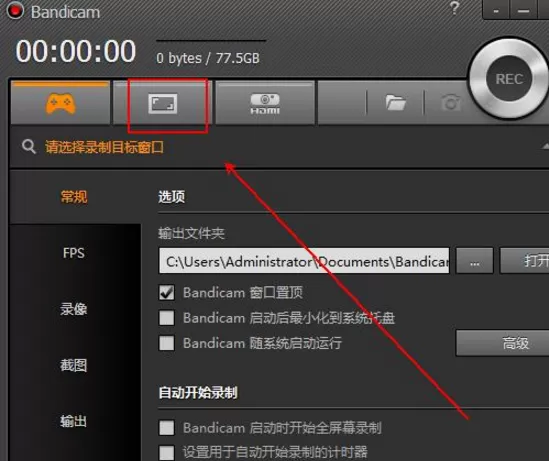Switch to screen rectangle recording mode

tap(162, 104)
